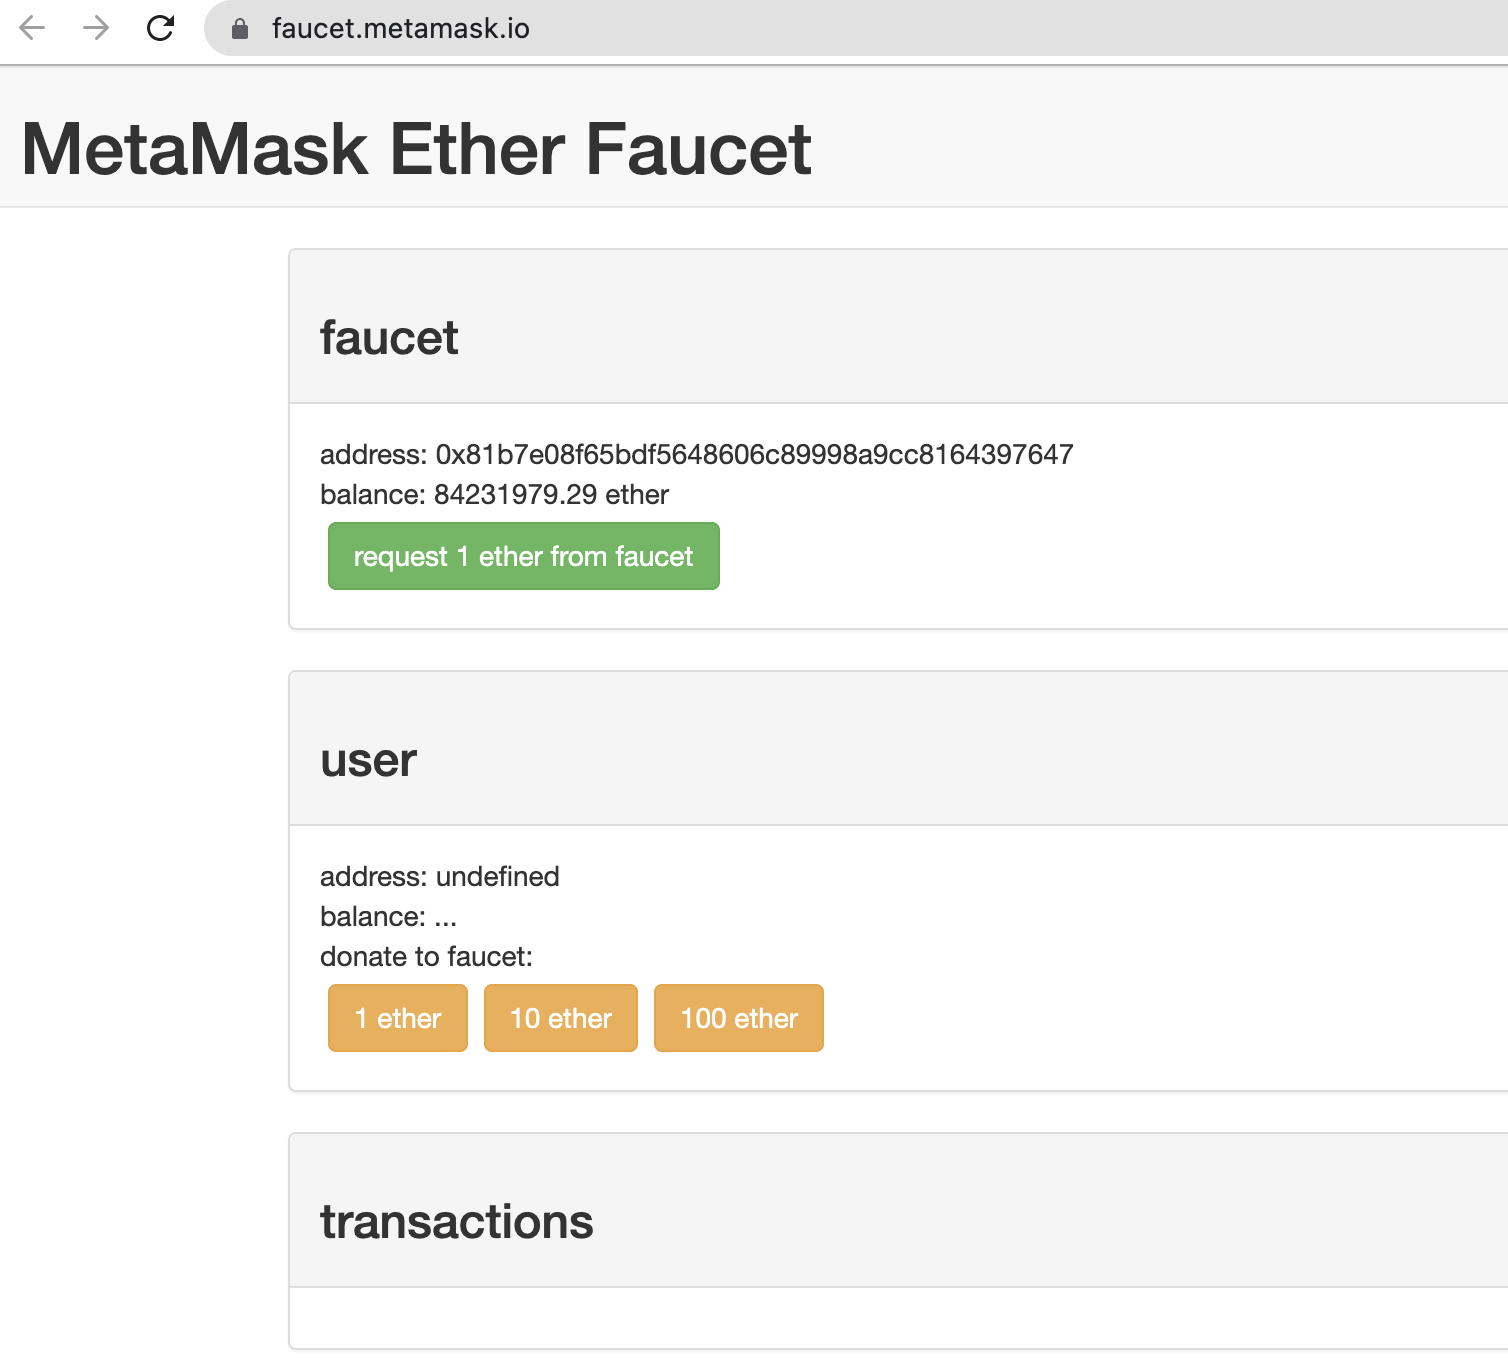Image resolution: width=1508 pixels, height=1372 pixels.
Task: Click the empty transactions panel body
Action: [x=898, y=1318]
